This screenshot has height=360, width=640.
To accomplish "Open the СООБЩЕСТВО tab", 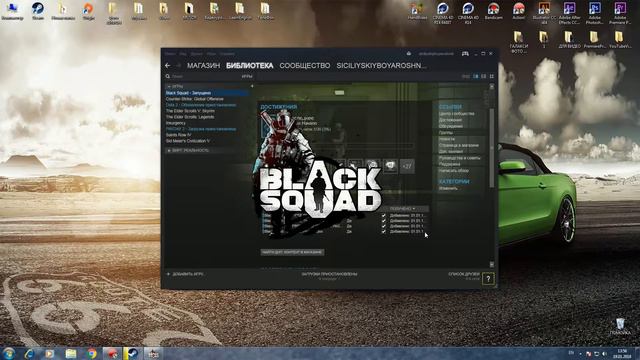I will (x=305, y=65).
